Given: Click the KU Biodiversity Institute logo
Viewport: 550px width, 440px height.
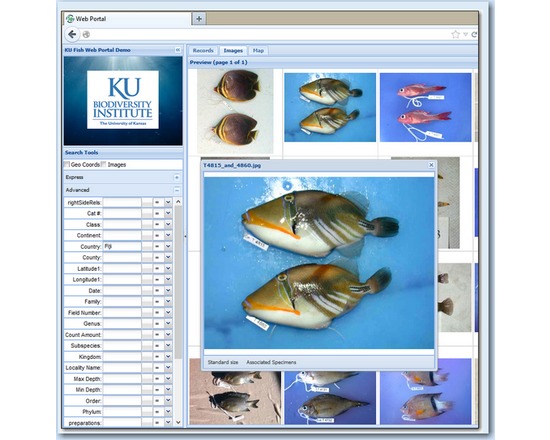Looking at the screenshot, I should pyautogui.click(x=123, y=100).
